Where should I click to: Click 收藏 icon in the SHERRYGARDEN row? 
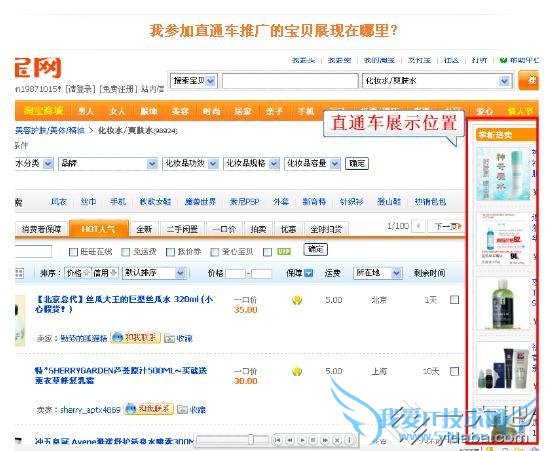coord(182,410)
